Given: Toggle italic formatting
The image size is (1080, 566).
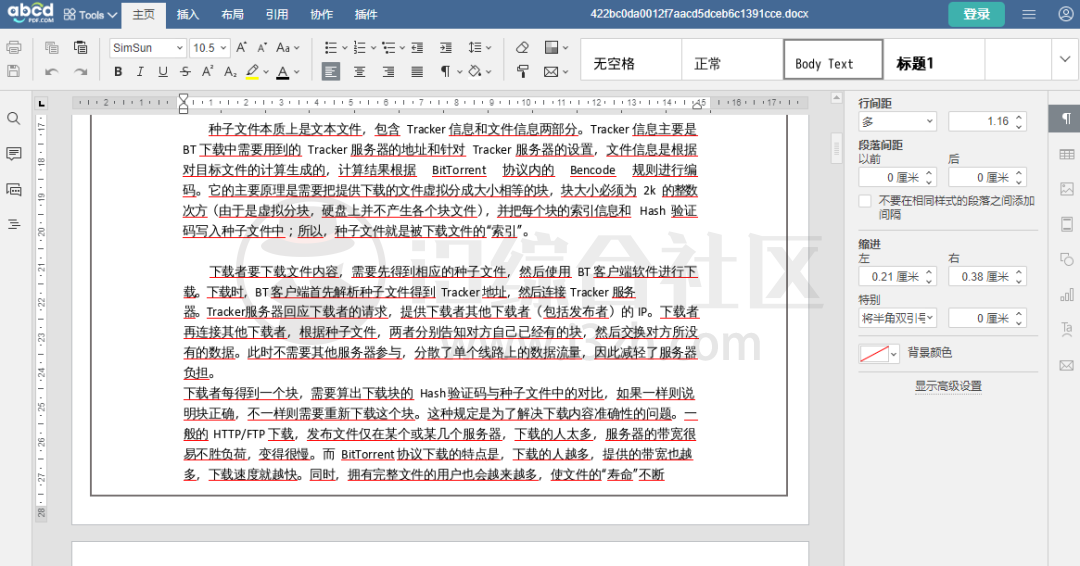Looking at the screenshot, I should tap(140, 72).
